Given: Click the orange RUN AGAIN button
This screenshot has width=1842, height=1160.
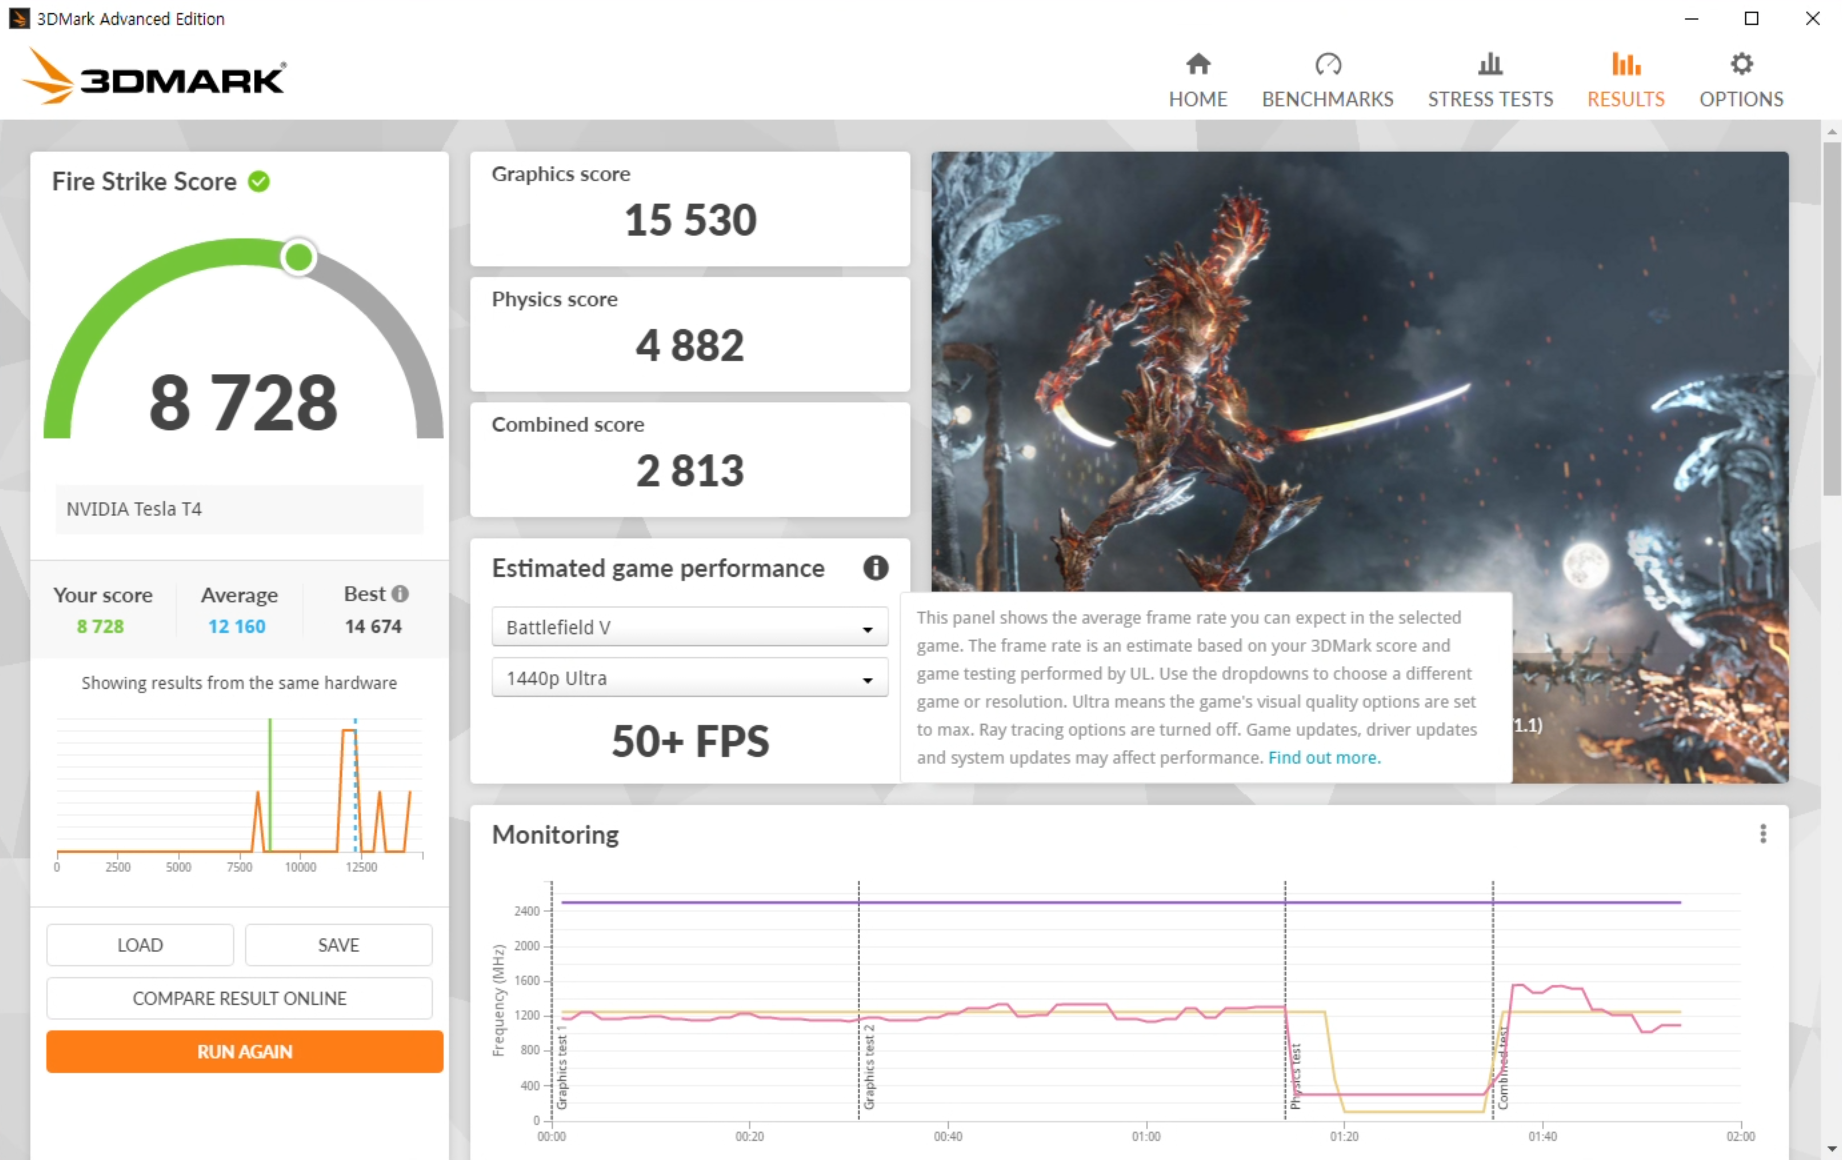Looking at the screenshot, I should (x=244, y=1052).
